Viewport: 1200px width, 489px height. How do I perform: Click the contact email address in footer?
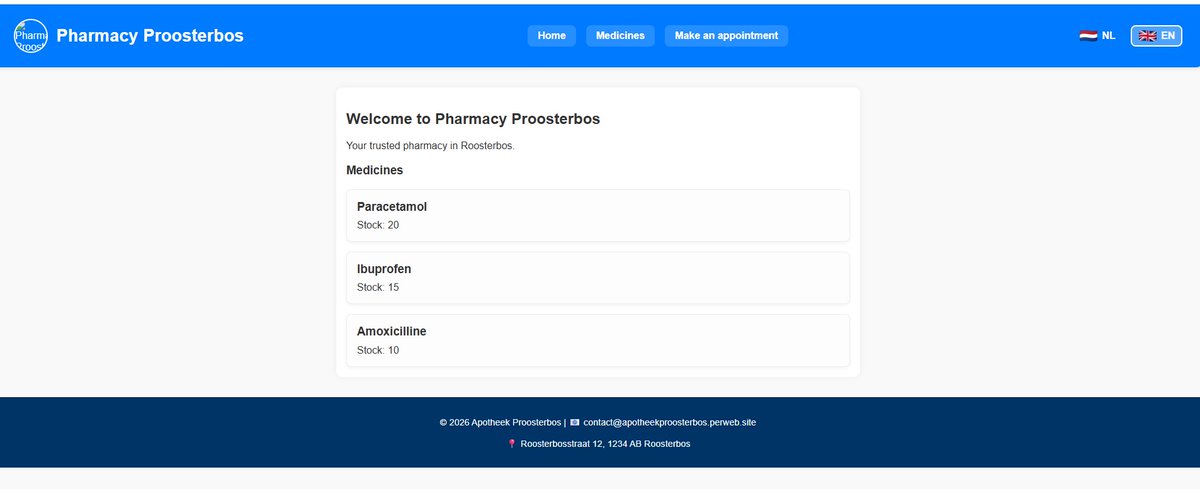pyautogui.click(x=670, y=422)
